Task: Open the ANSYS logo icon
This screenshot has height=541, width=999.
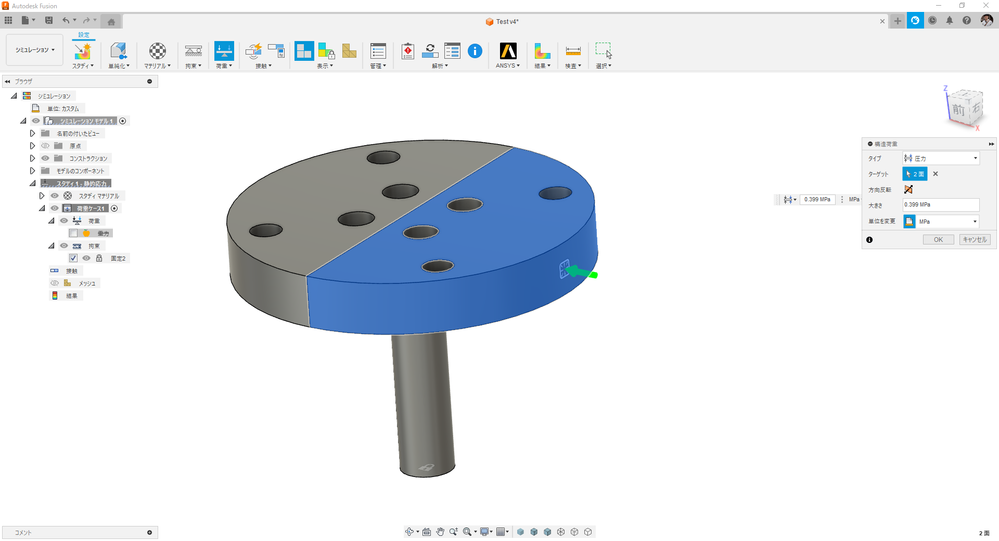Action: 508,51
